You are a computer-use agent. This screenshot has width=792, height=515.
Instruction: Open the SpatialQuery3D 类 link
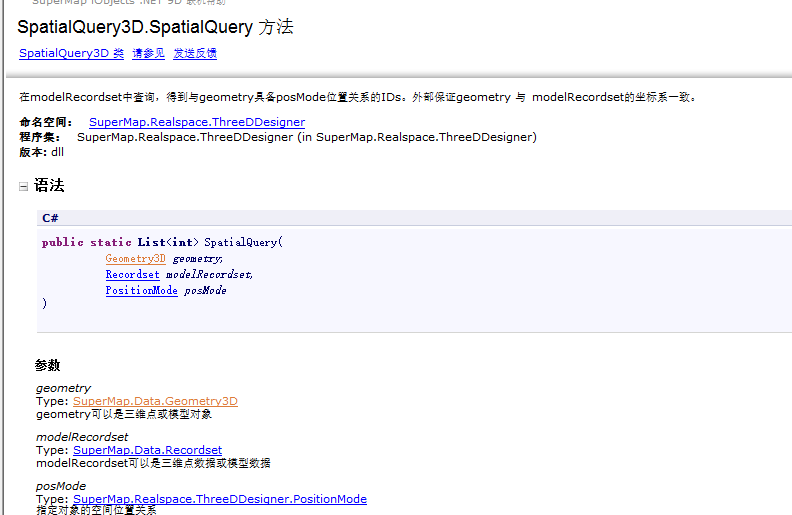tap(71, 53)
